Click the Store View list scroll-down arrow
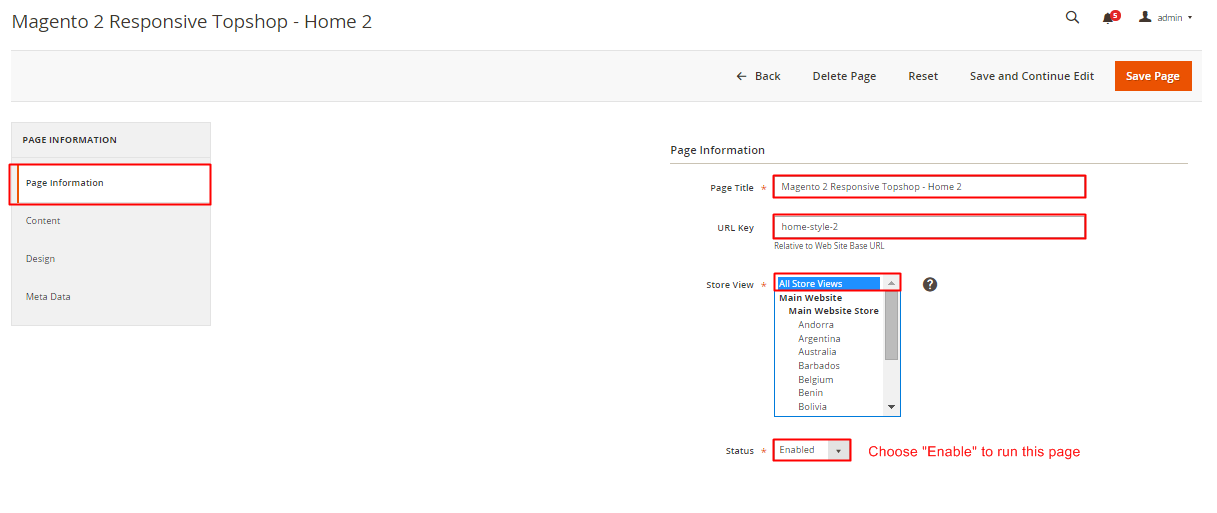 [x=892, y=408]
